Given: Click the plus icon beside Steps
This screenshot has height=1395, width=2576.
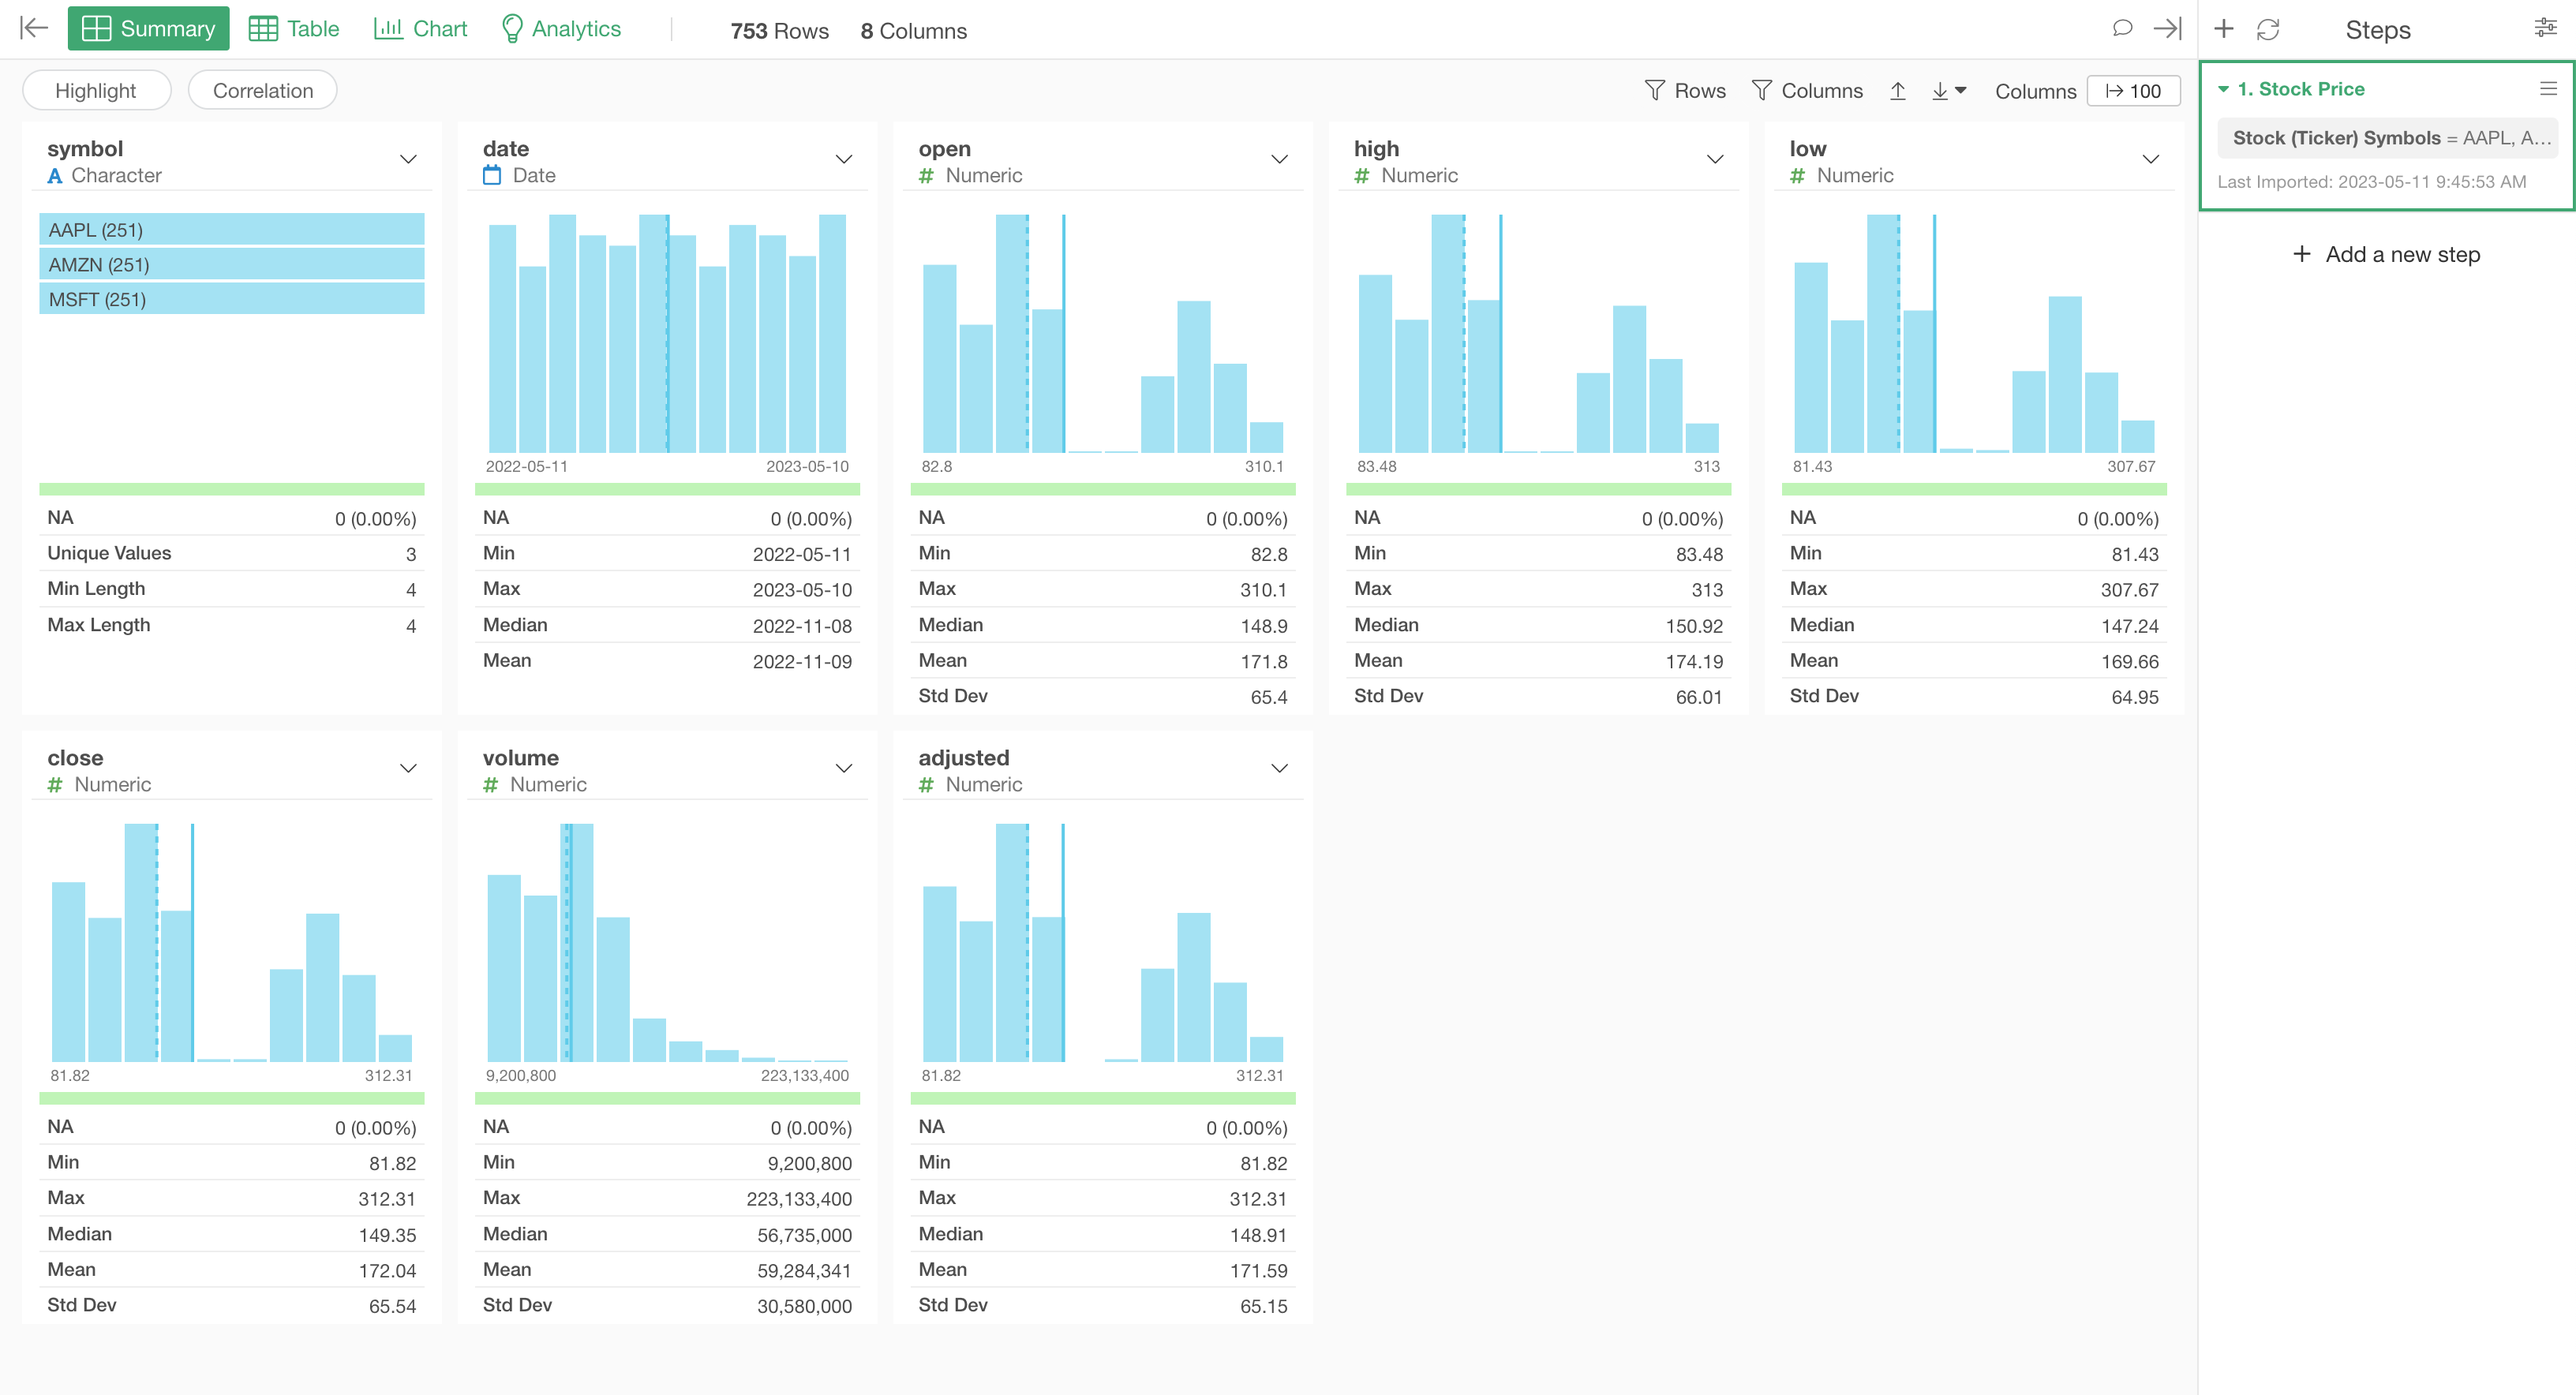Looking at the screenshot, I should click(x=2224, y=28).
